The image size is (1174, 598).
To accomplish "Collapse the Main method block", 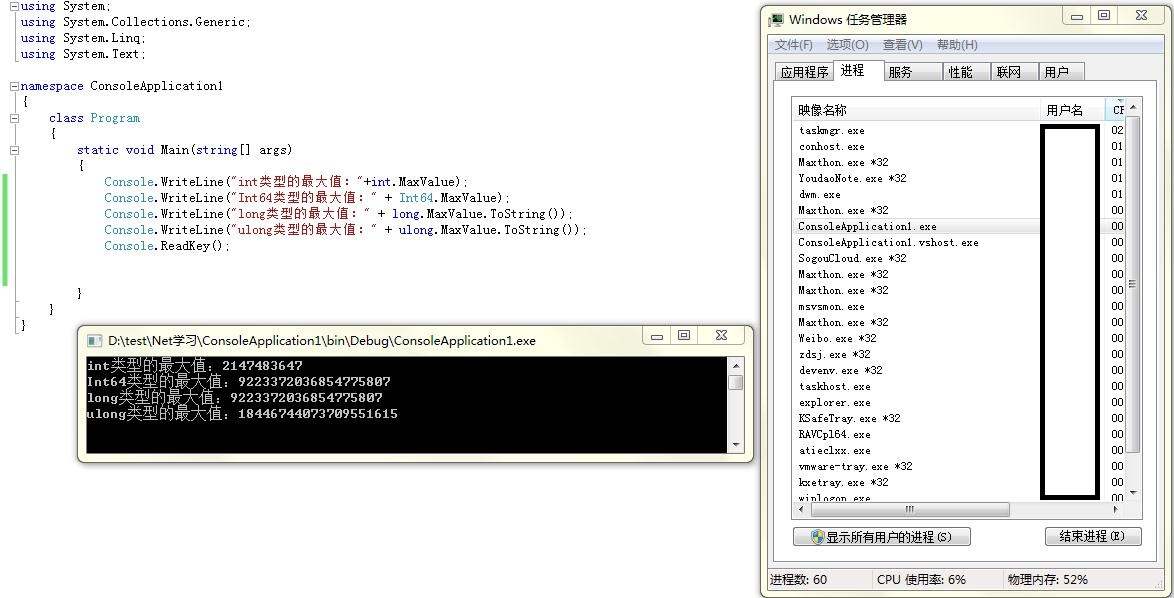I will click(x=14, y=150).
